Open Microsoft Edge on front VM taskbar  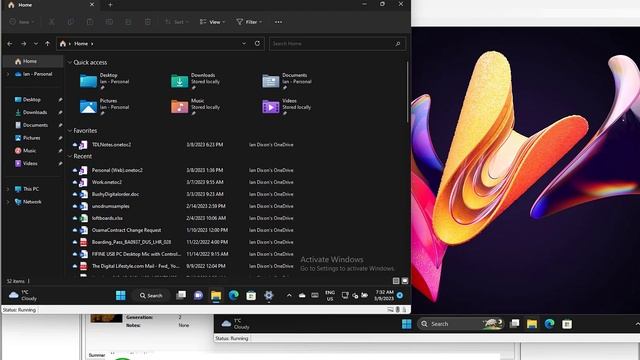[x=233, y=296]
